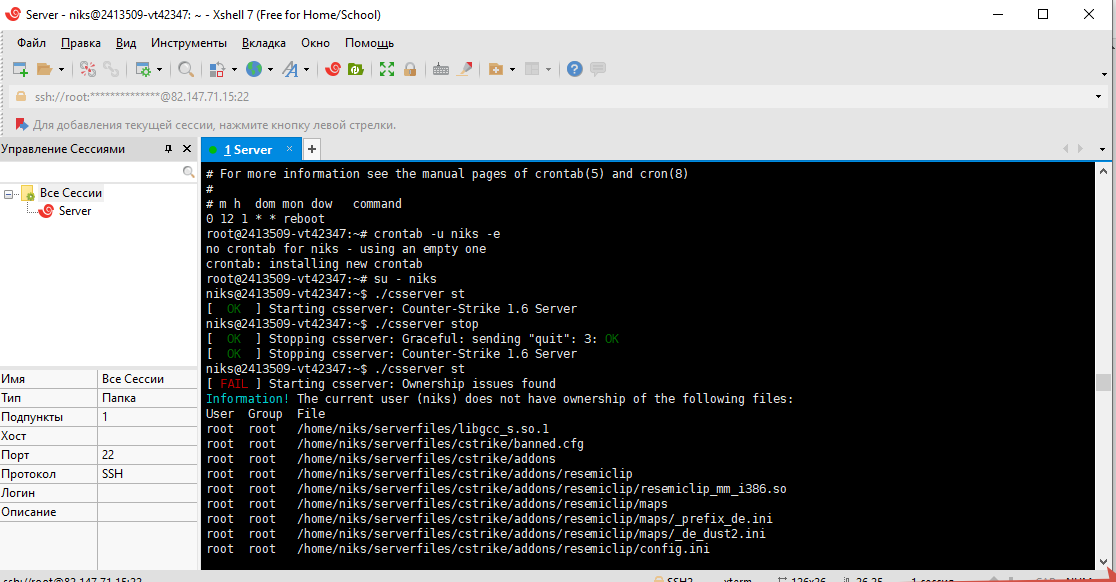Click the green Xftp file transfer icon

coord(356,69)
